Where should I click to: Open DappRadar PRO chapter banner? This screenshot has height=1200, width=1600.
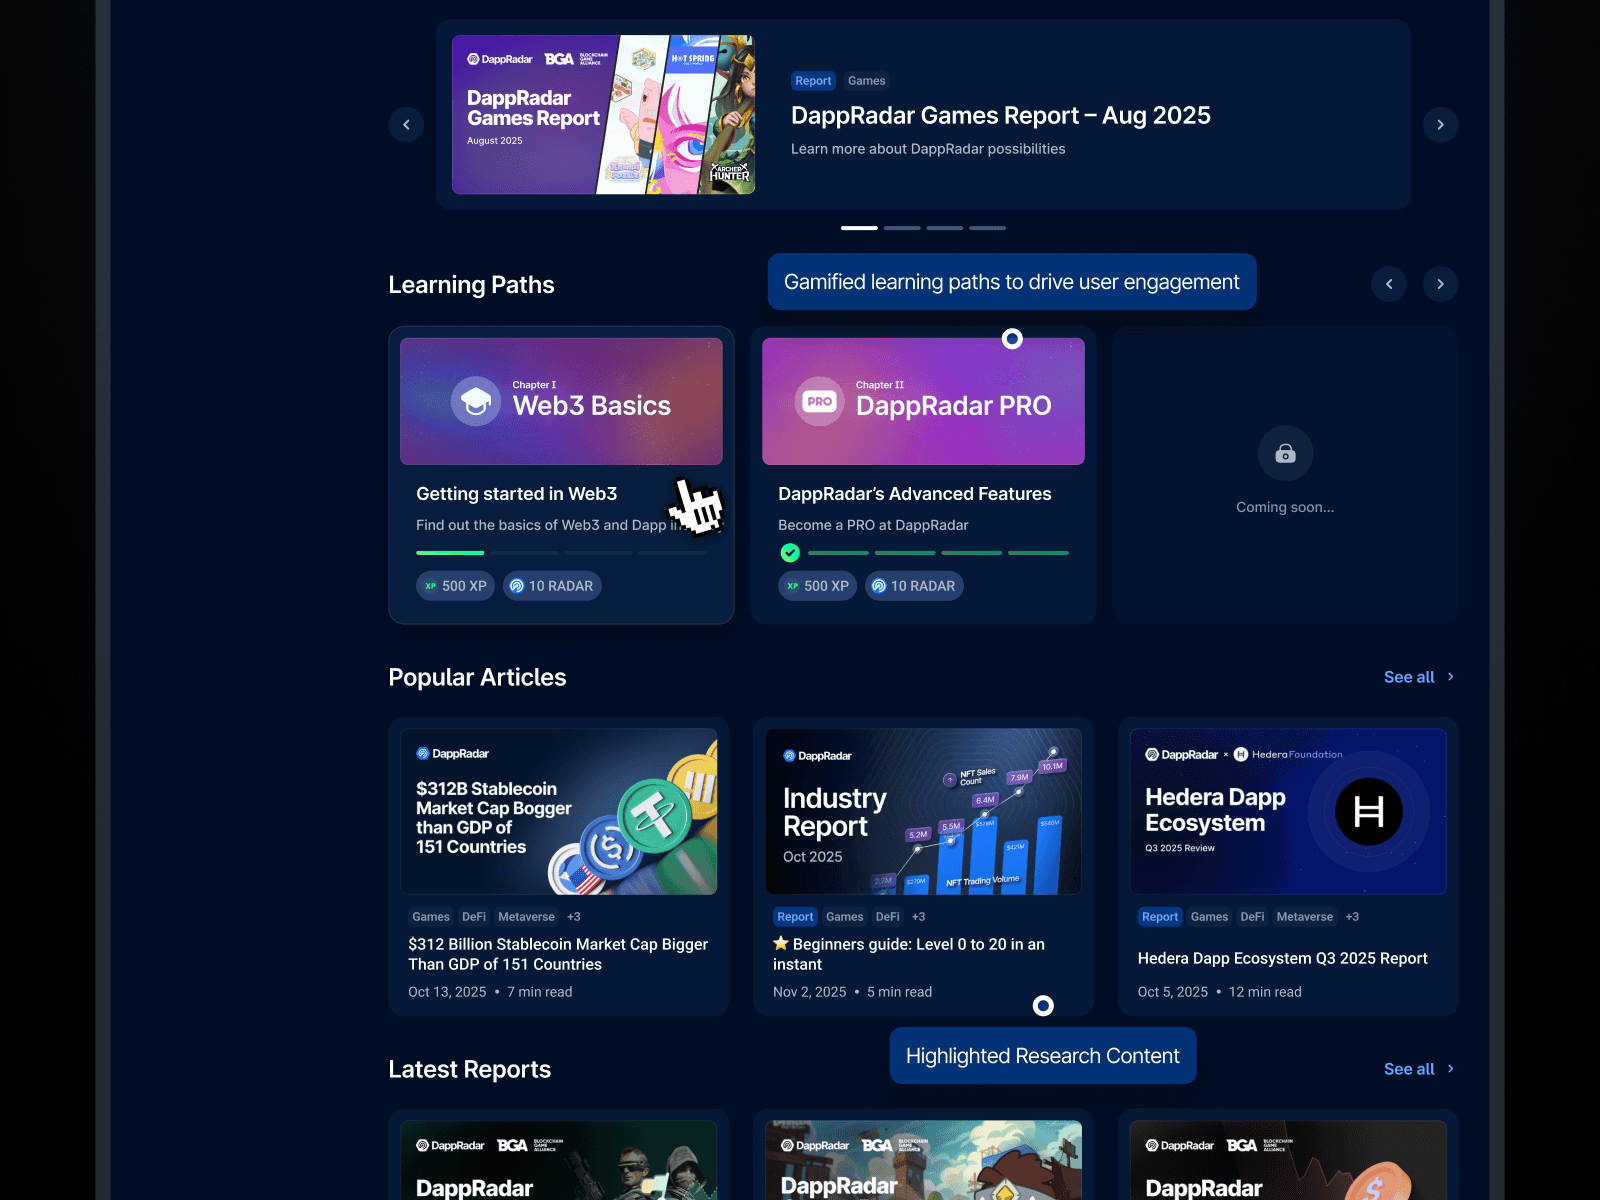[x=923, y=401]
